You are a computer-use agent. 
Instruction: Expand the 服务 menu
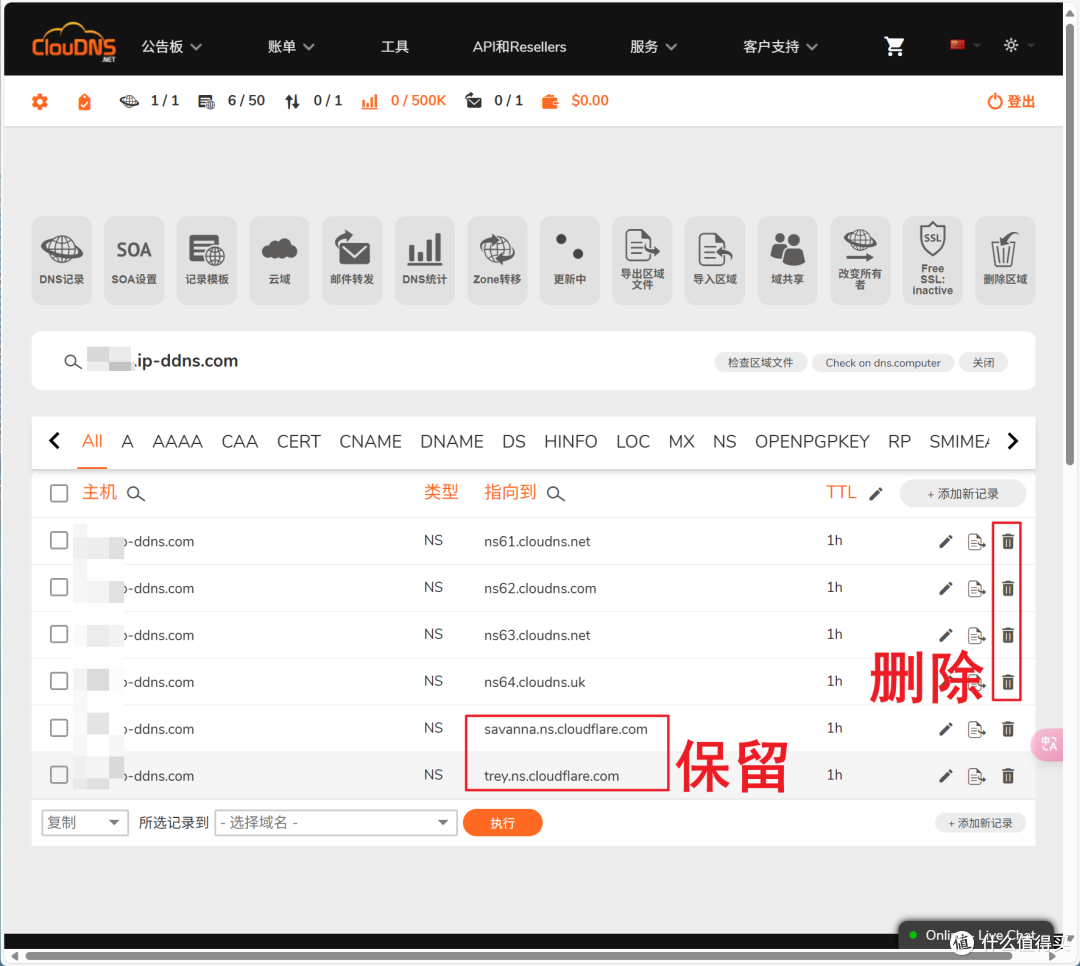[653, 47]
